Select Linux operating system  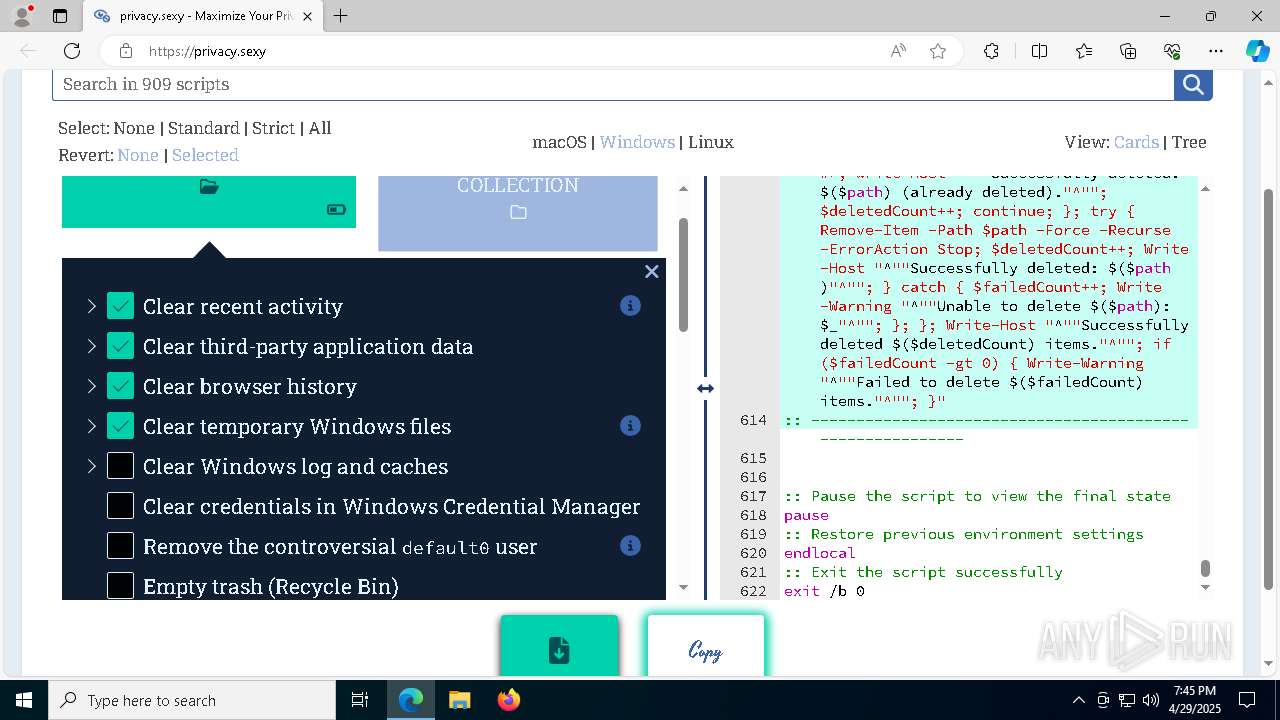[711, 142]
